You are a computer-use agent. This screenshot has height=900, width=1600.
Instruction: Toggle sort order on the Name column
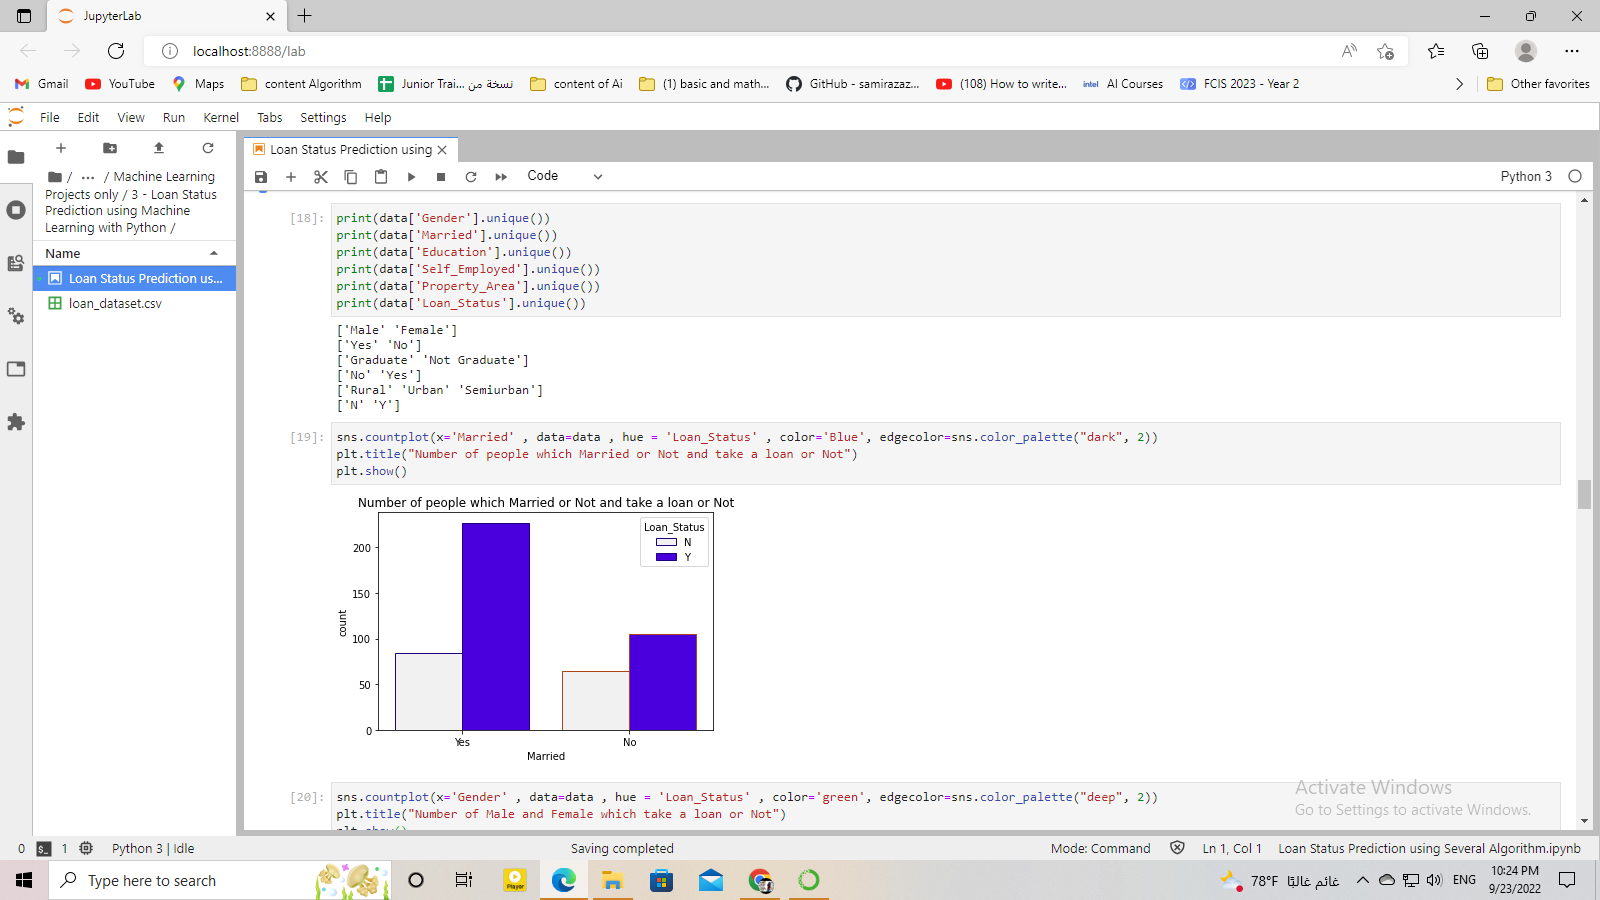point(60,253)
